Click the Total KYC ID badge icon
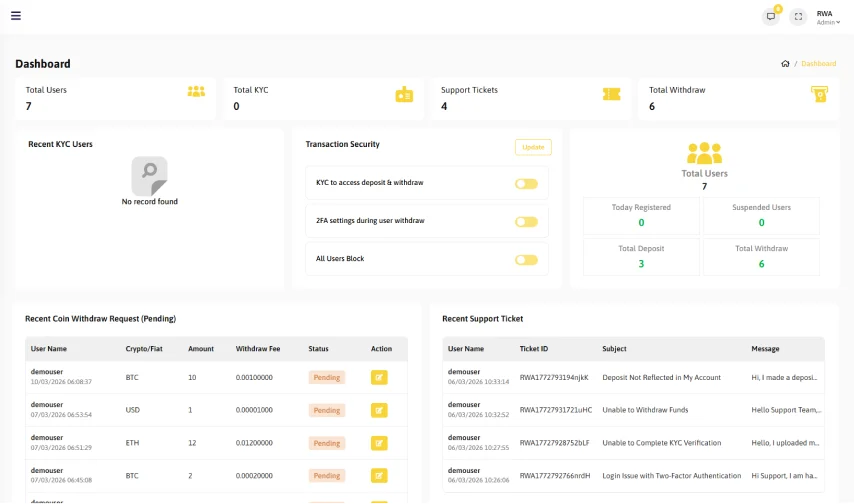This screenshot has height=504, width=854. (x=404, y=94)
